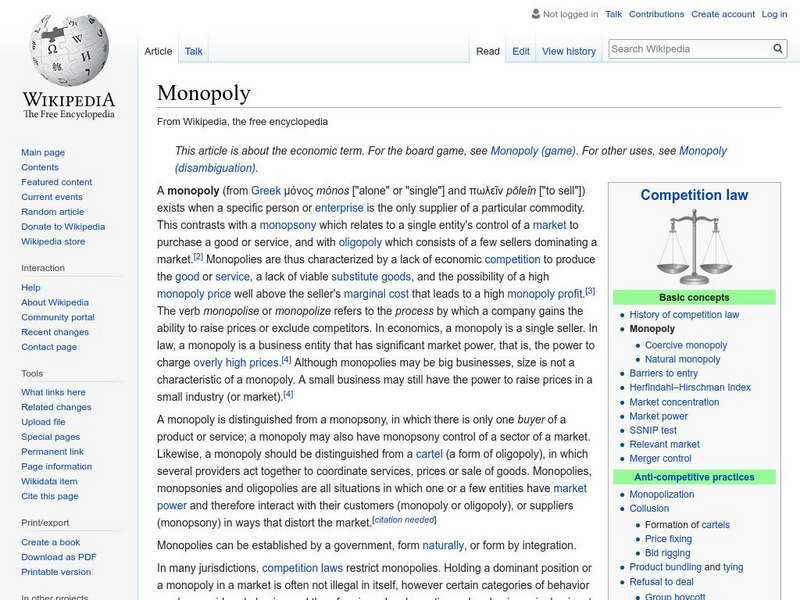Click the not-logged-in user icon
The image size is (800, 600).
tap(536, 14)
